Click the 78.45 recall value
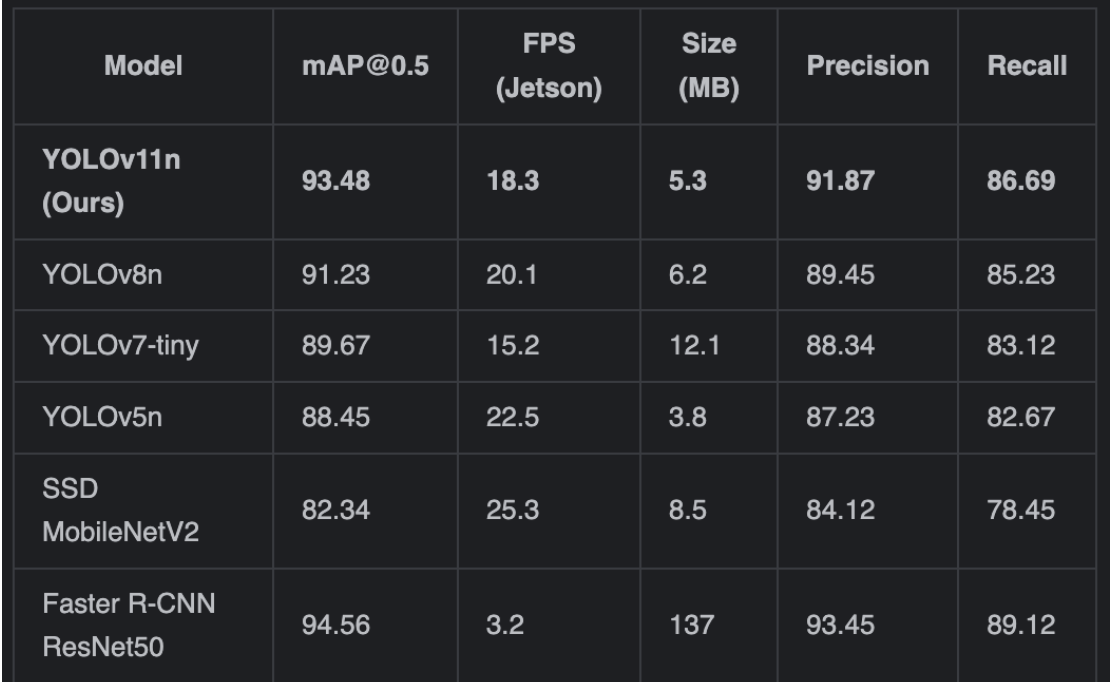Image resolution: width=1110 pixels, height=682 pixels. (1020, 511)
